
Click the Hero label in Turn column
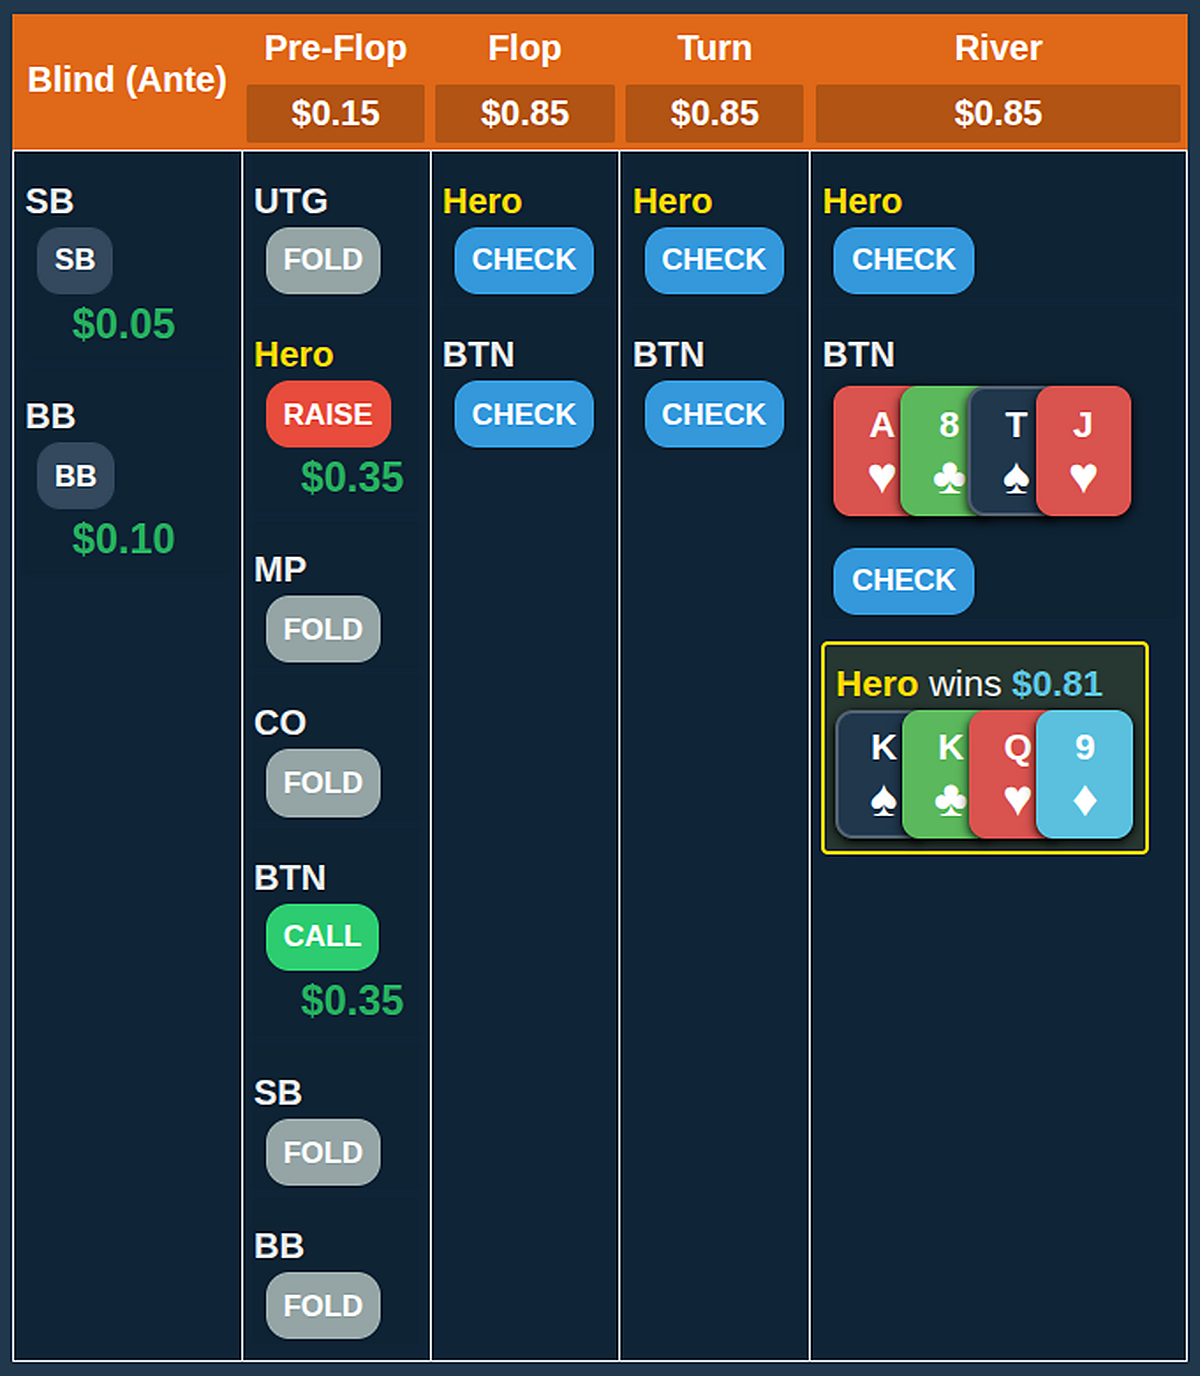pos(673,201)
